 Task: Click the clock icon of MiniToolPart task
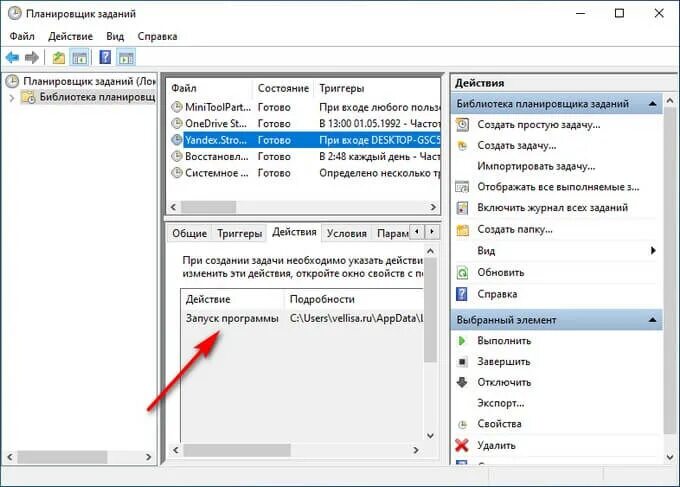point(177,107)
